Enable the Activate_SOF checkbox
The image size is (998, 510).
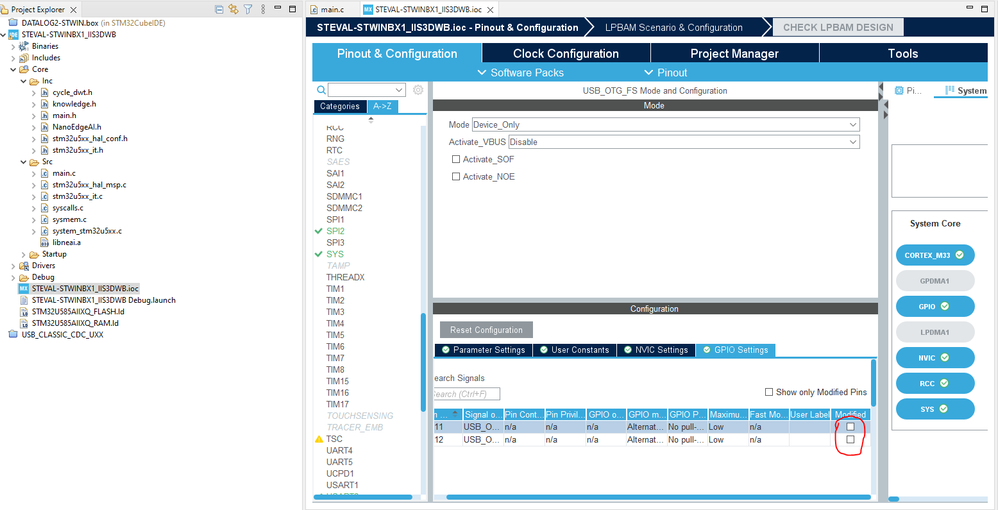click(456, 159)
